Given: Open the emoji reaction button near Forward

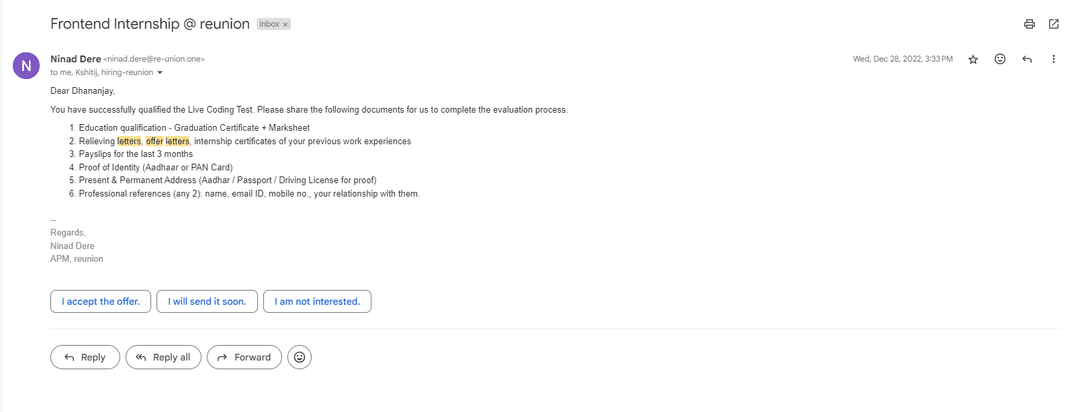Looking at the screenshot, I should (x=300, y=357).
